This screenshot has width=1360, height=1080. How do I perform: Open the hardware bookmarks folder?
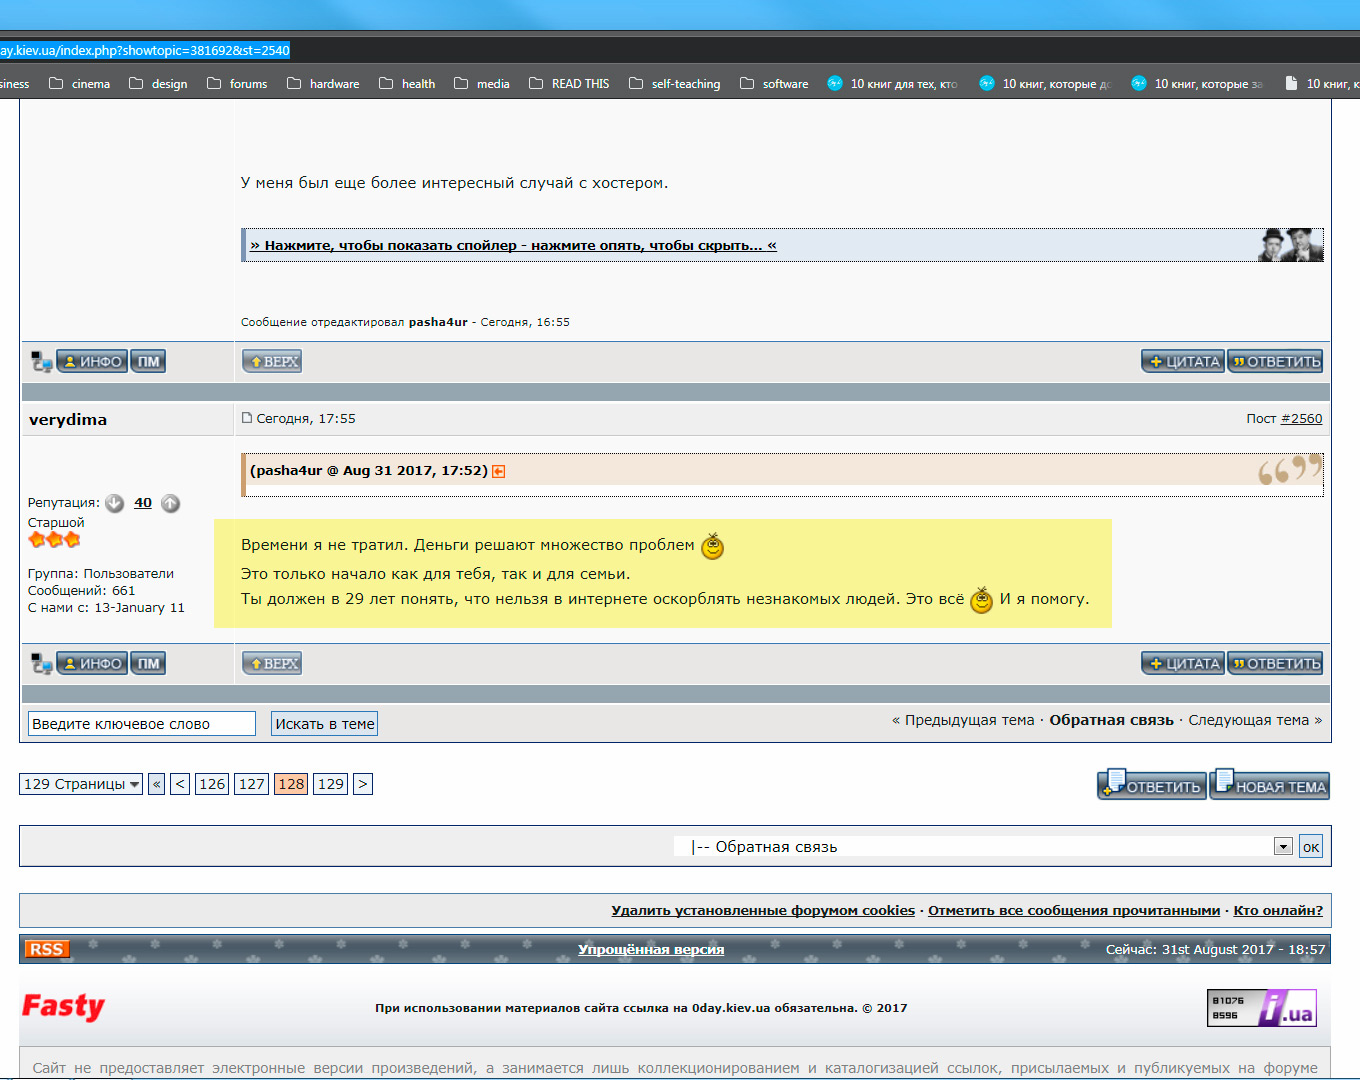pyautogui.click(x=323, y=84)
